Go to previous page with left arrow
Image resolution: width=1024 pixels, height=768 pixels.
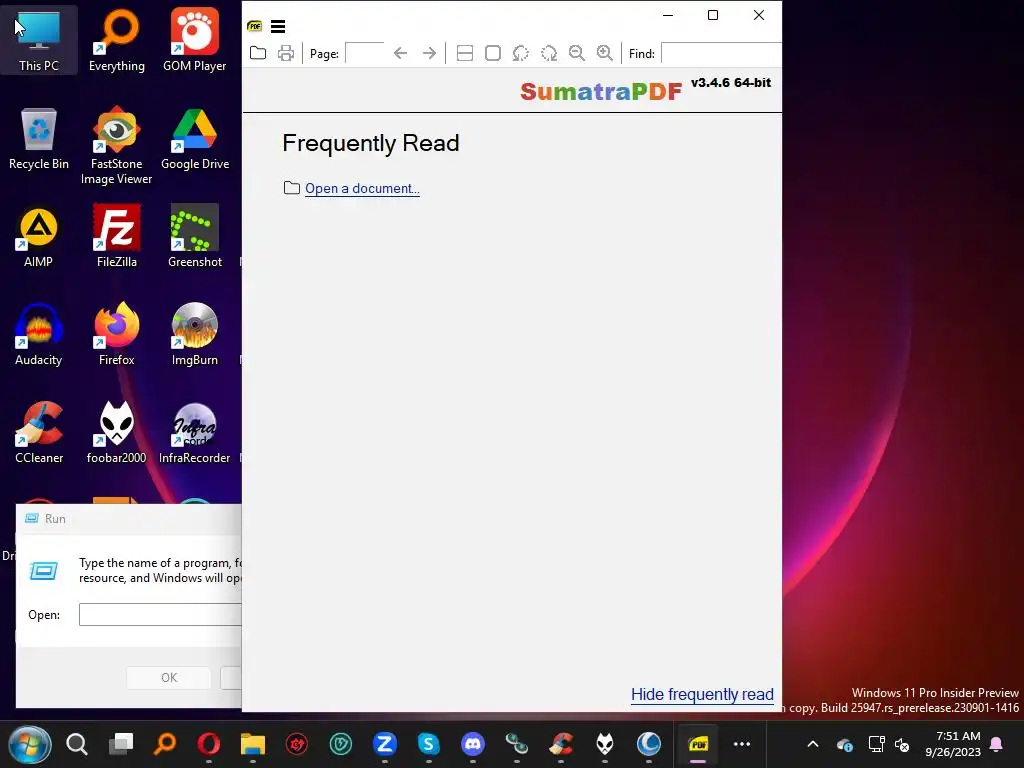click(400, 53)
